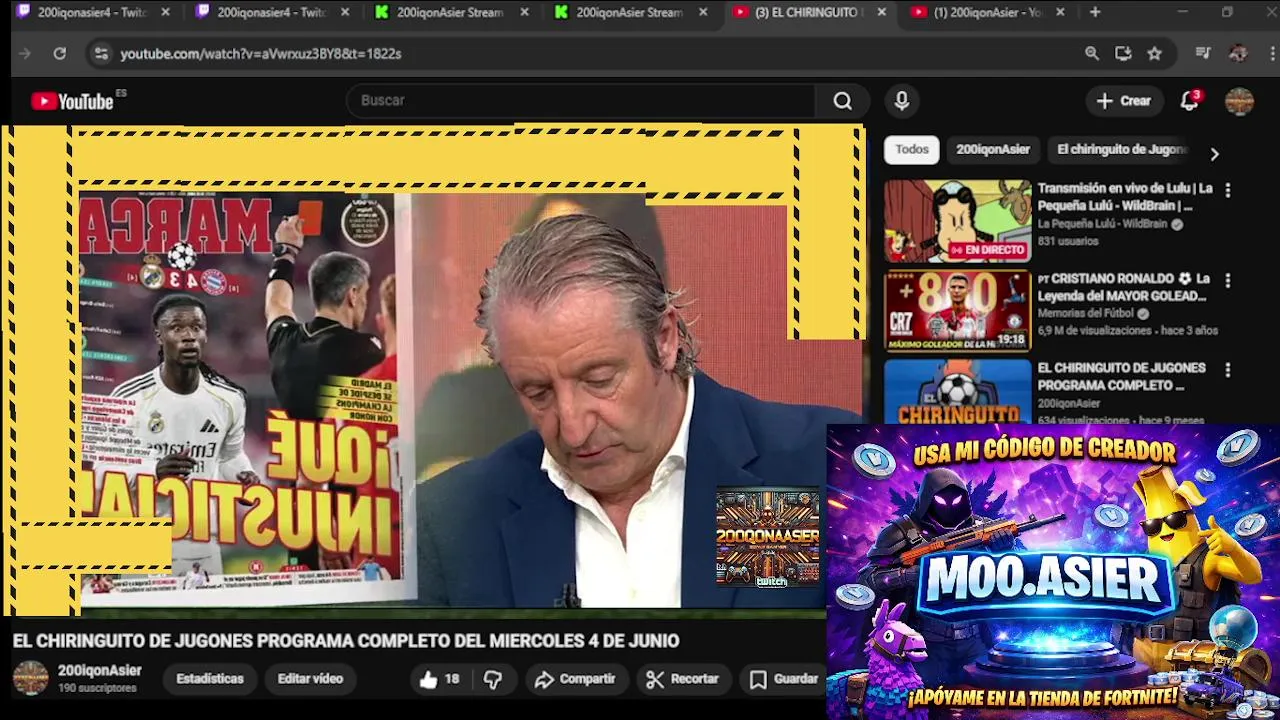The height and width of the screenshot is (720, 1280).
Task: Filter by El chiringuito de Jugones chip
Action: click(x=1121, y=149)
